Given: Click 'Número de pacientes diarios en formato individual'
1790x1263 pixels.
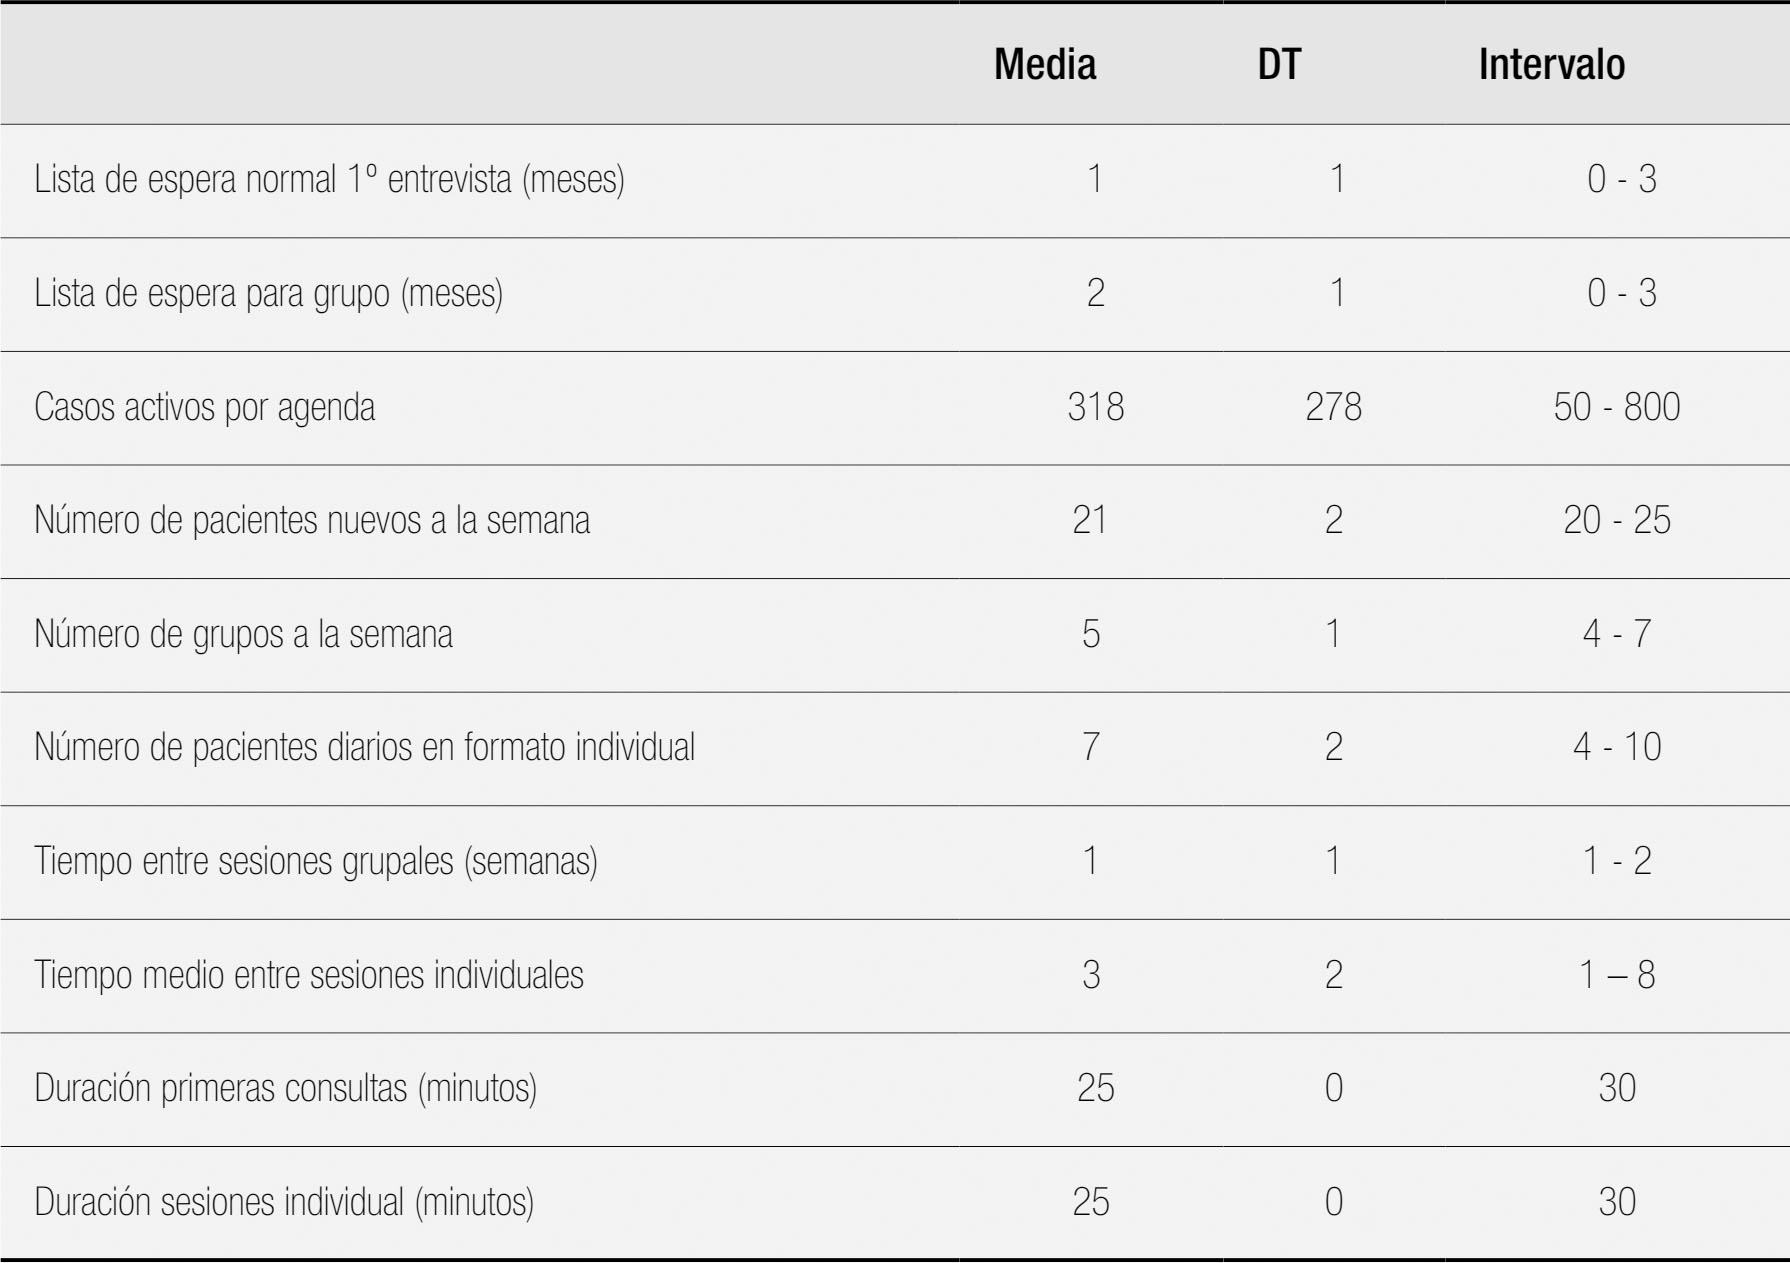Looking at the screenshot, I should [364, 748].
